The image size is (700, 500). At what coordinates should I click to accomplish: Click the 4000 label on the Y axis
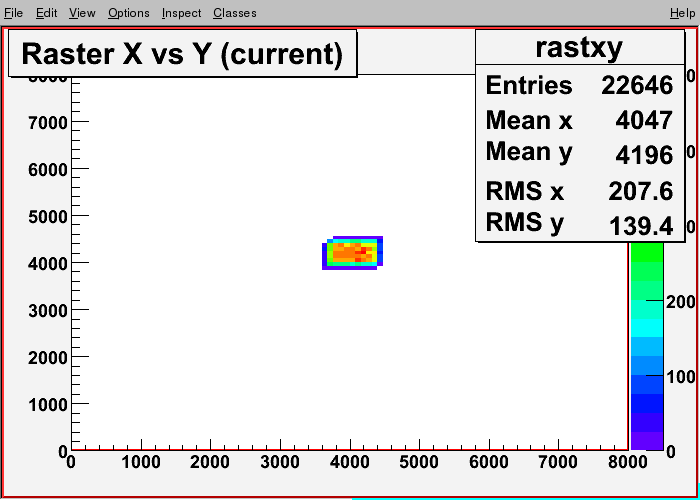[48, 264]
